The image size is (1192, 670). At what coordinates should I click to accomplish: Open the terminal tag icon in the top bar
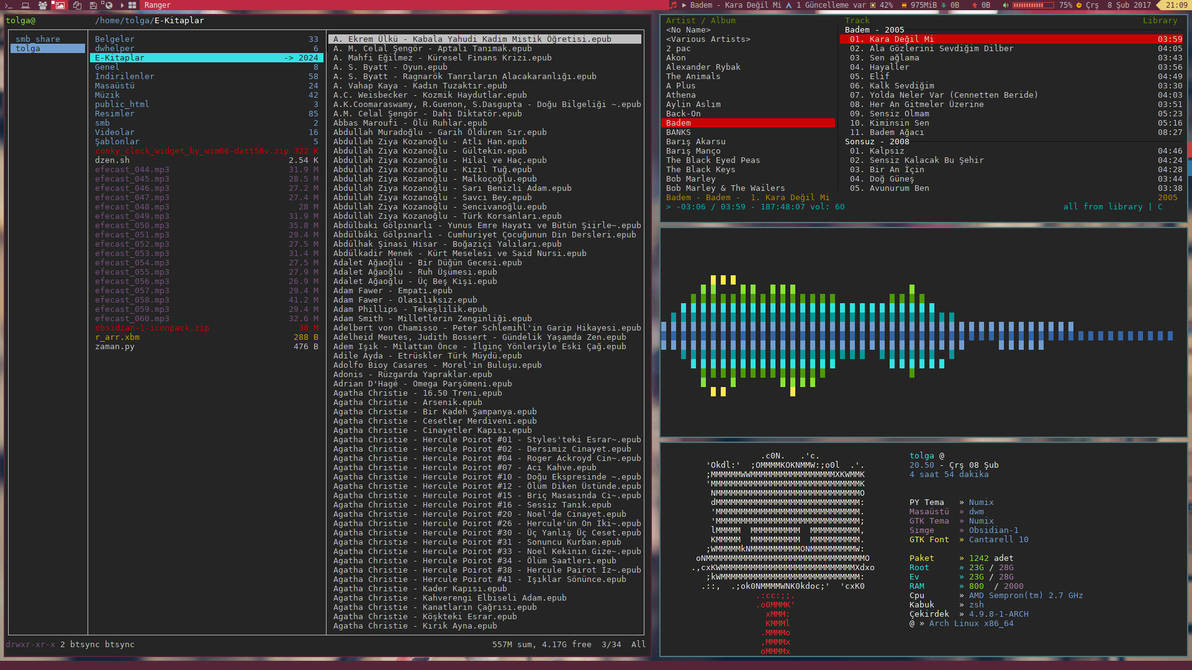[x=7, y=5]
